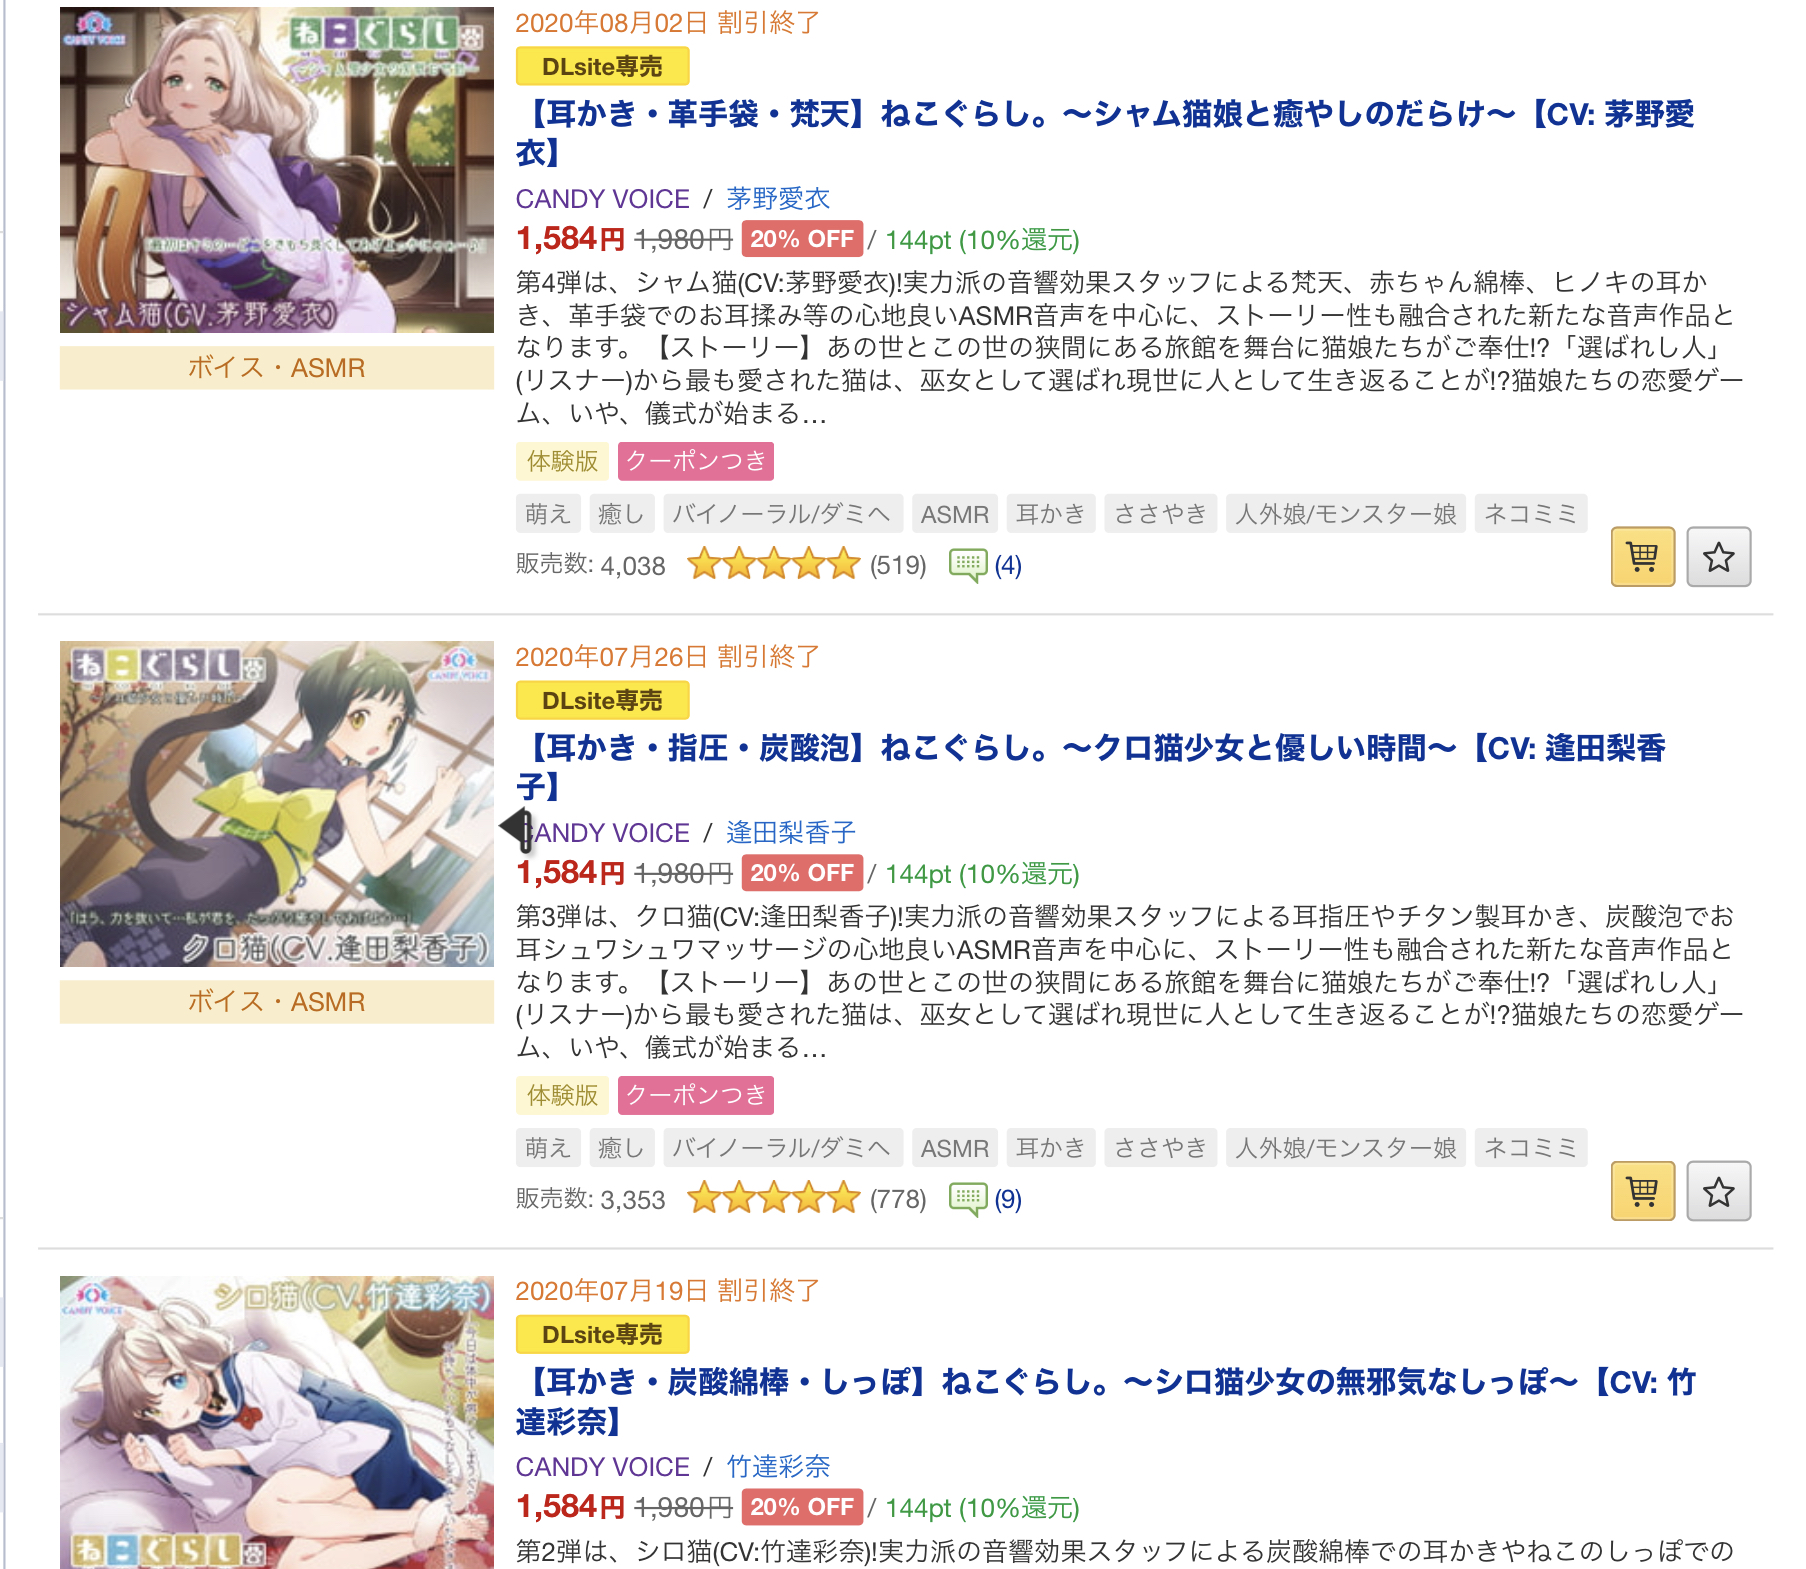The image size is (1806, 1569).
Task: Filter by the 人外娘/モンスター娘 genre tag in the シャム猫娘 listing
Action: click(1346, 514)
